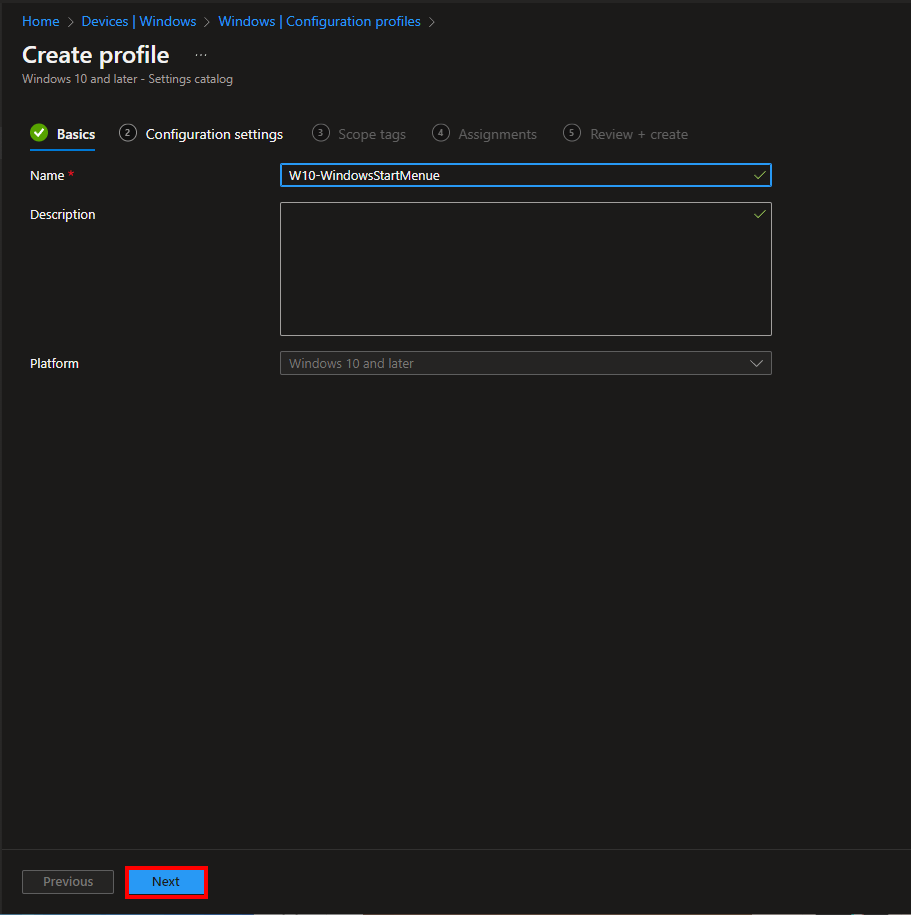Go to the Assignments tab label
Image resolution: width=911 pixels, height=915 pixels.
(x=497, y=134)
